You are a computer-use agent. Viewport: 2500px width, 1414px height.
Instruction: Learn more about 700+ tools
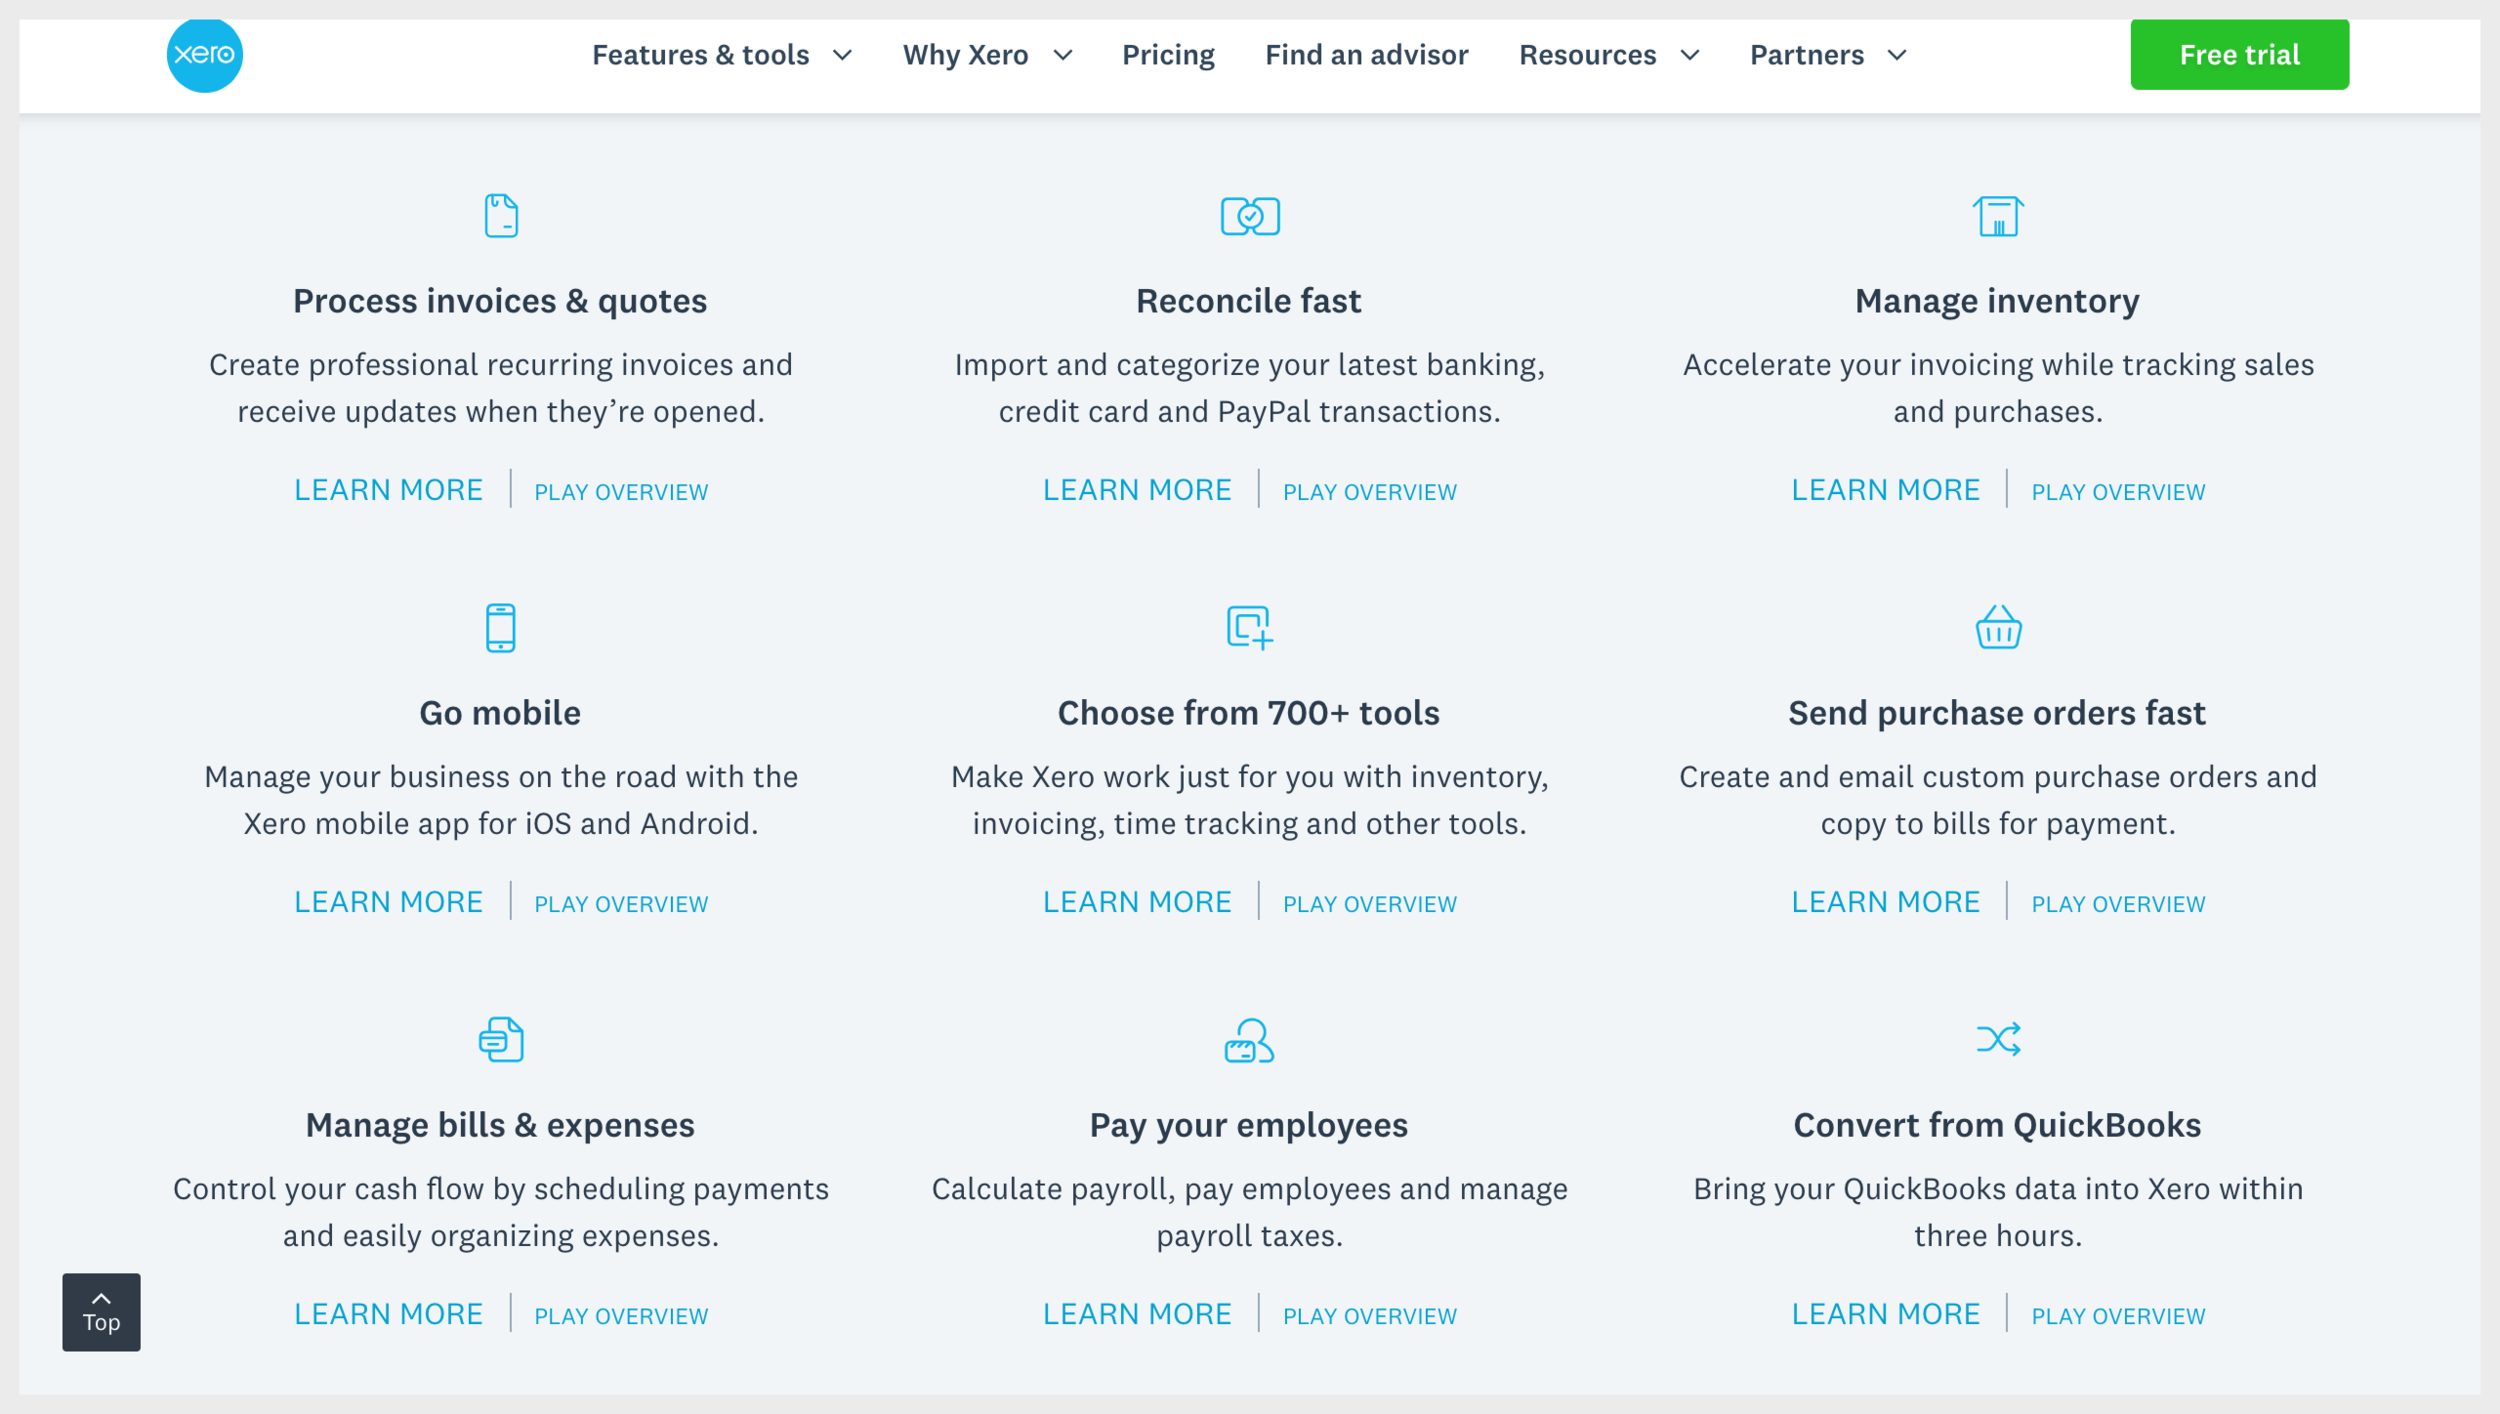point(1137,902)
